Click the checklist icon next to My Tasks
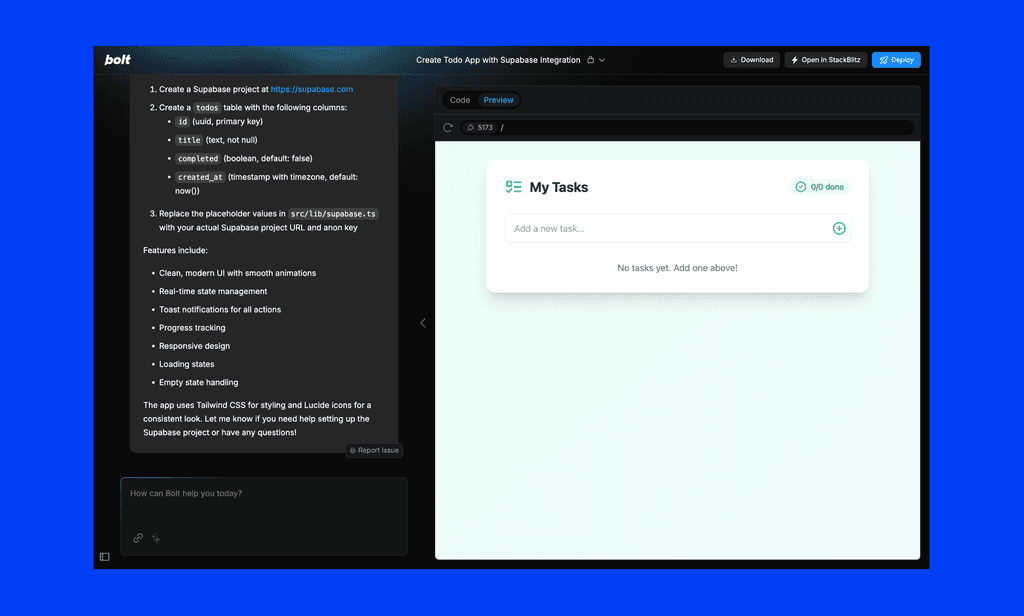This screenshot has height=616, width=1024. point(513,187)
